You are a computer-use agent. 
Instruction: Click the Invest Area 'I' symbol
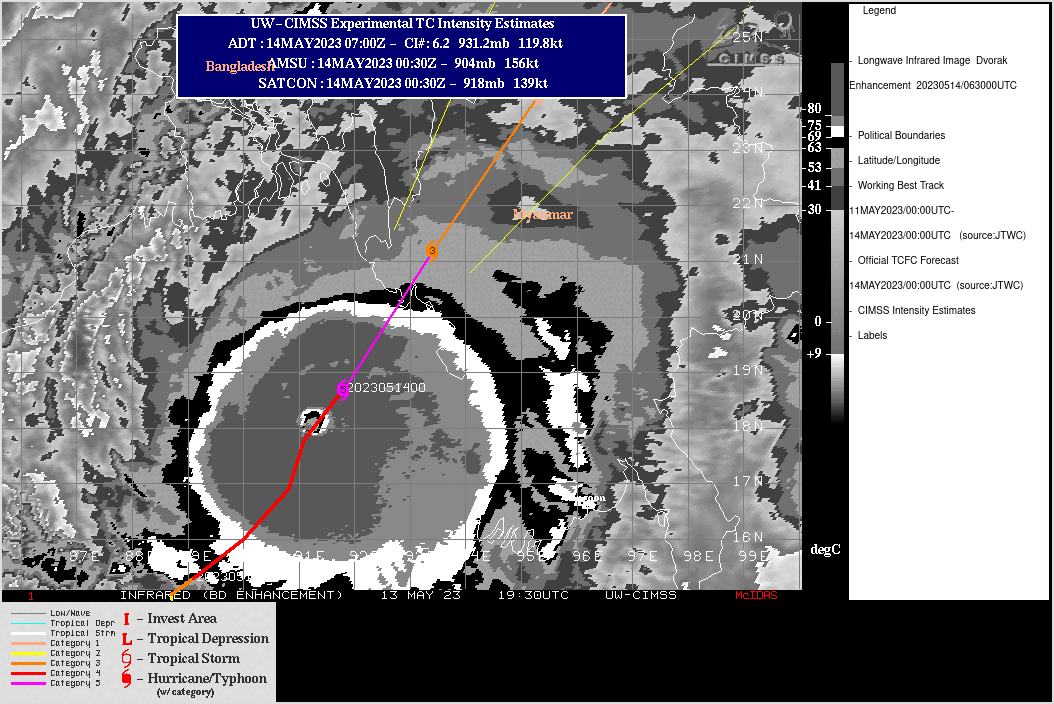126,619
